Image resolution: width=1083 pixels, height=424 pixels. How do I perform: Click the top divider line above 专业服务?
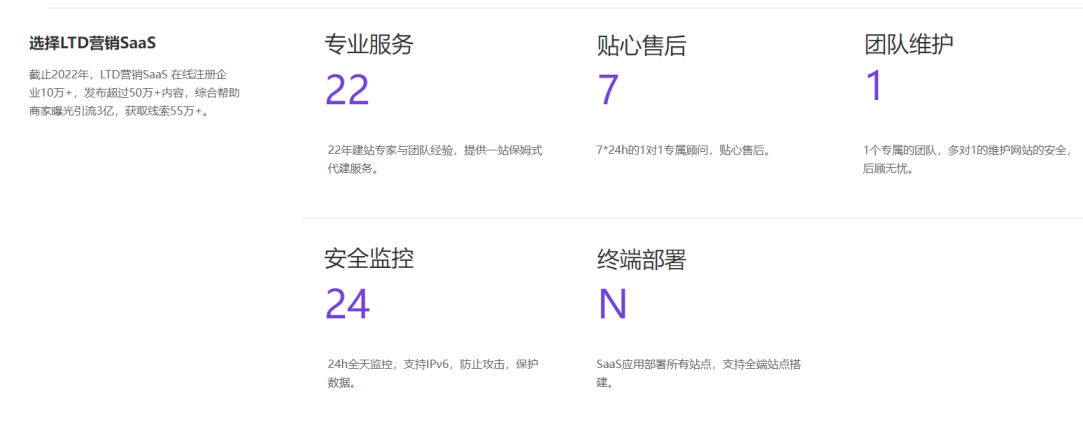coord(560,8)
